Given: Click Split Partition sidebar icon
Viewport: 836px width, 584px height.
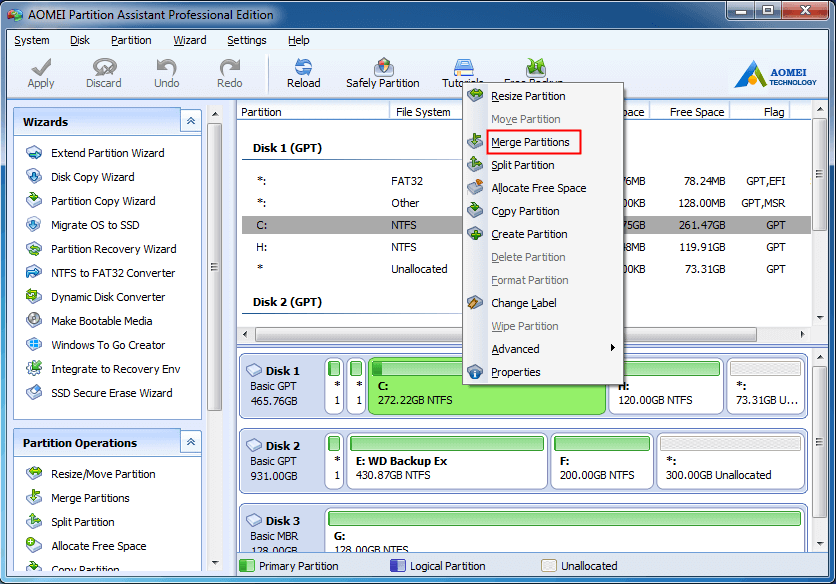Looking at the screenshot, I should point(34,522).
